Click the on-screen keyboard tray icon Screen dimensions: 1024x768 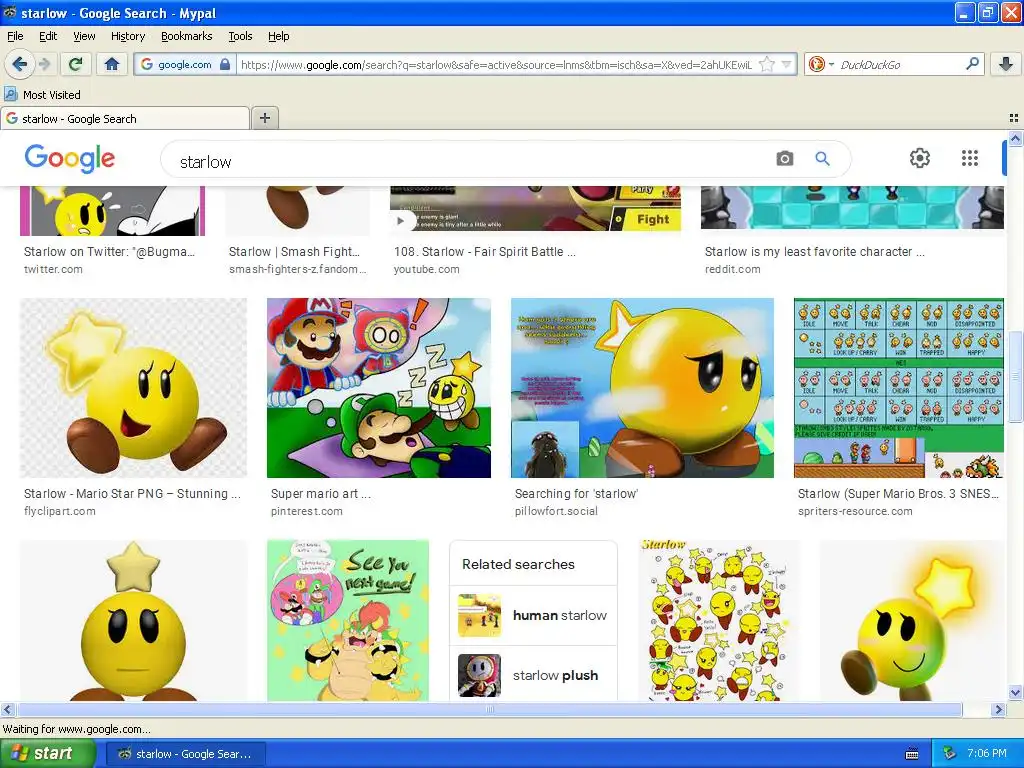tap(912, 754)
